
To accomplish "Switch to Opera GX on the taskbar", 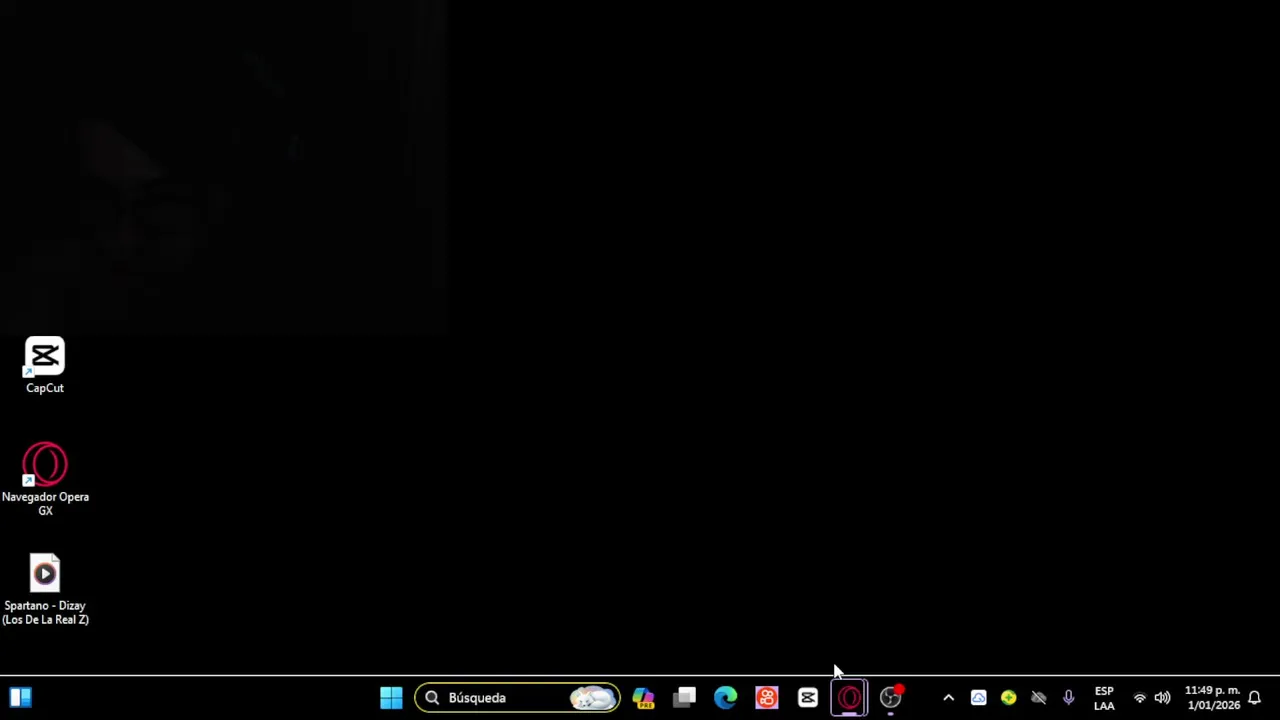I will [849, 698].
